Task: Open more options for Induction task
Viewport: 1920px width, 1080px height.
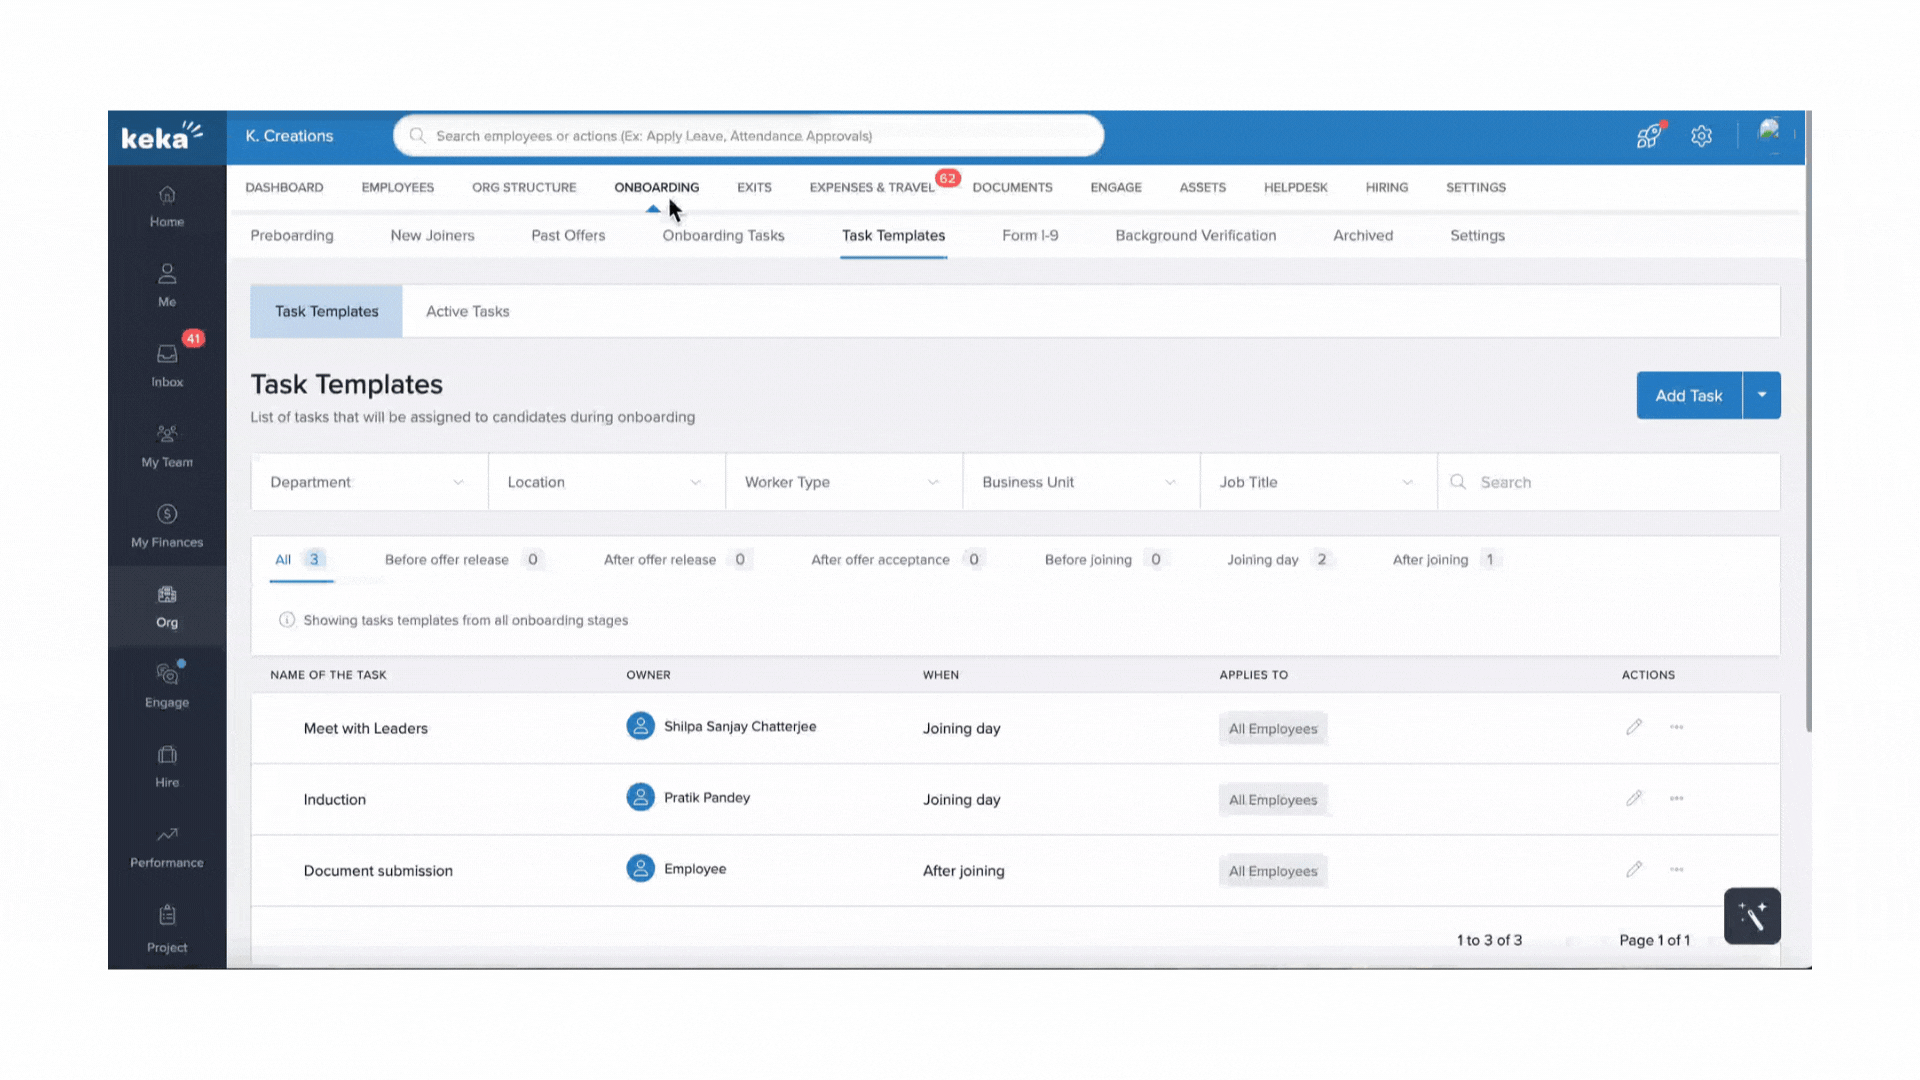Action: (1677, 799)
